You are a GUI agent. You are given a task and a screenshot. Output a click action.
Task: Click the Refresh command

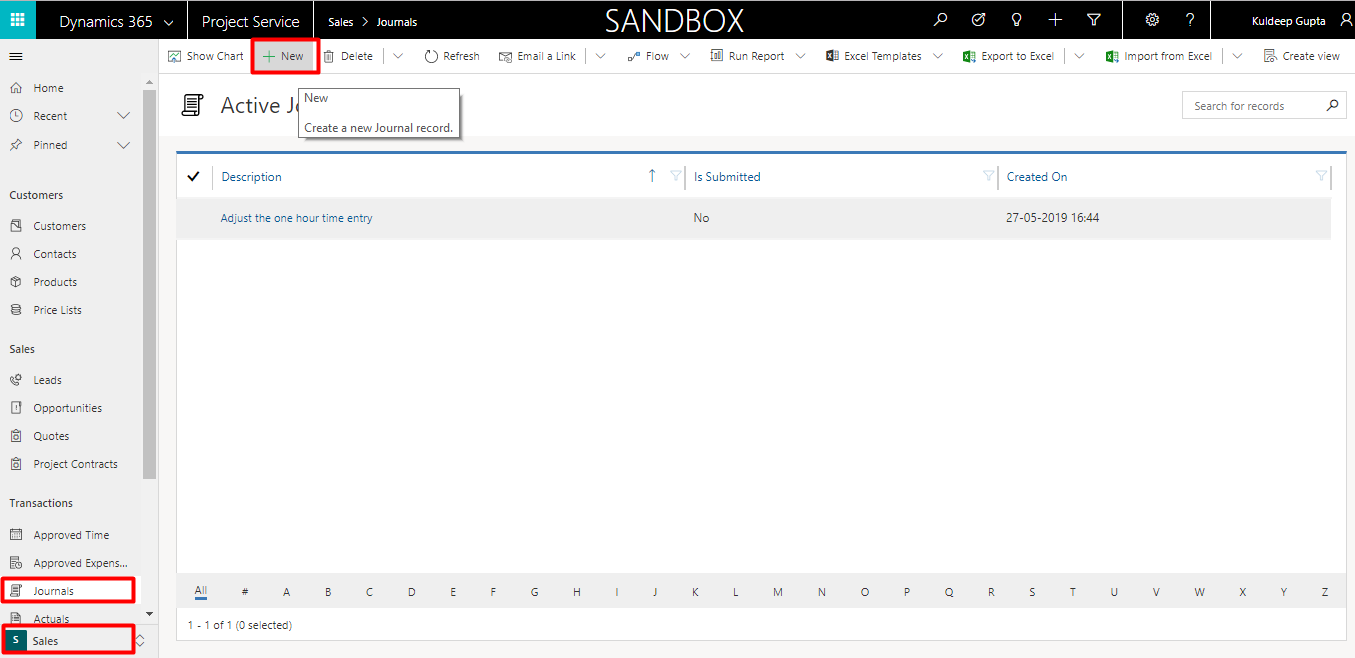[x=452, y=56]
